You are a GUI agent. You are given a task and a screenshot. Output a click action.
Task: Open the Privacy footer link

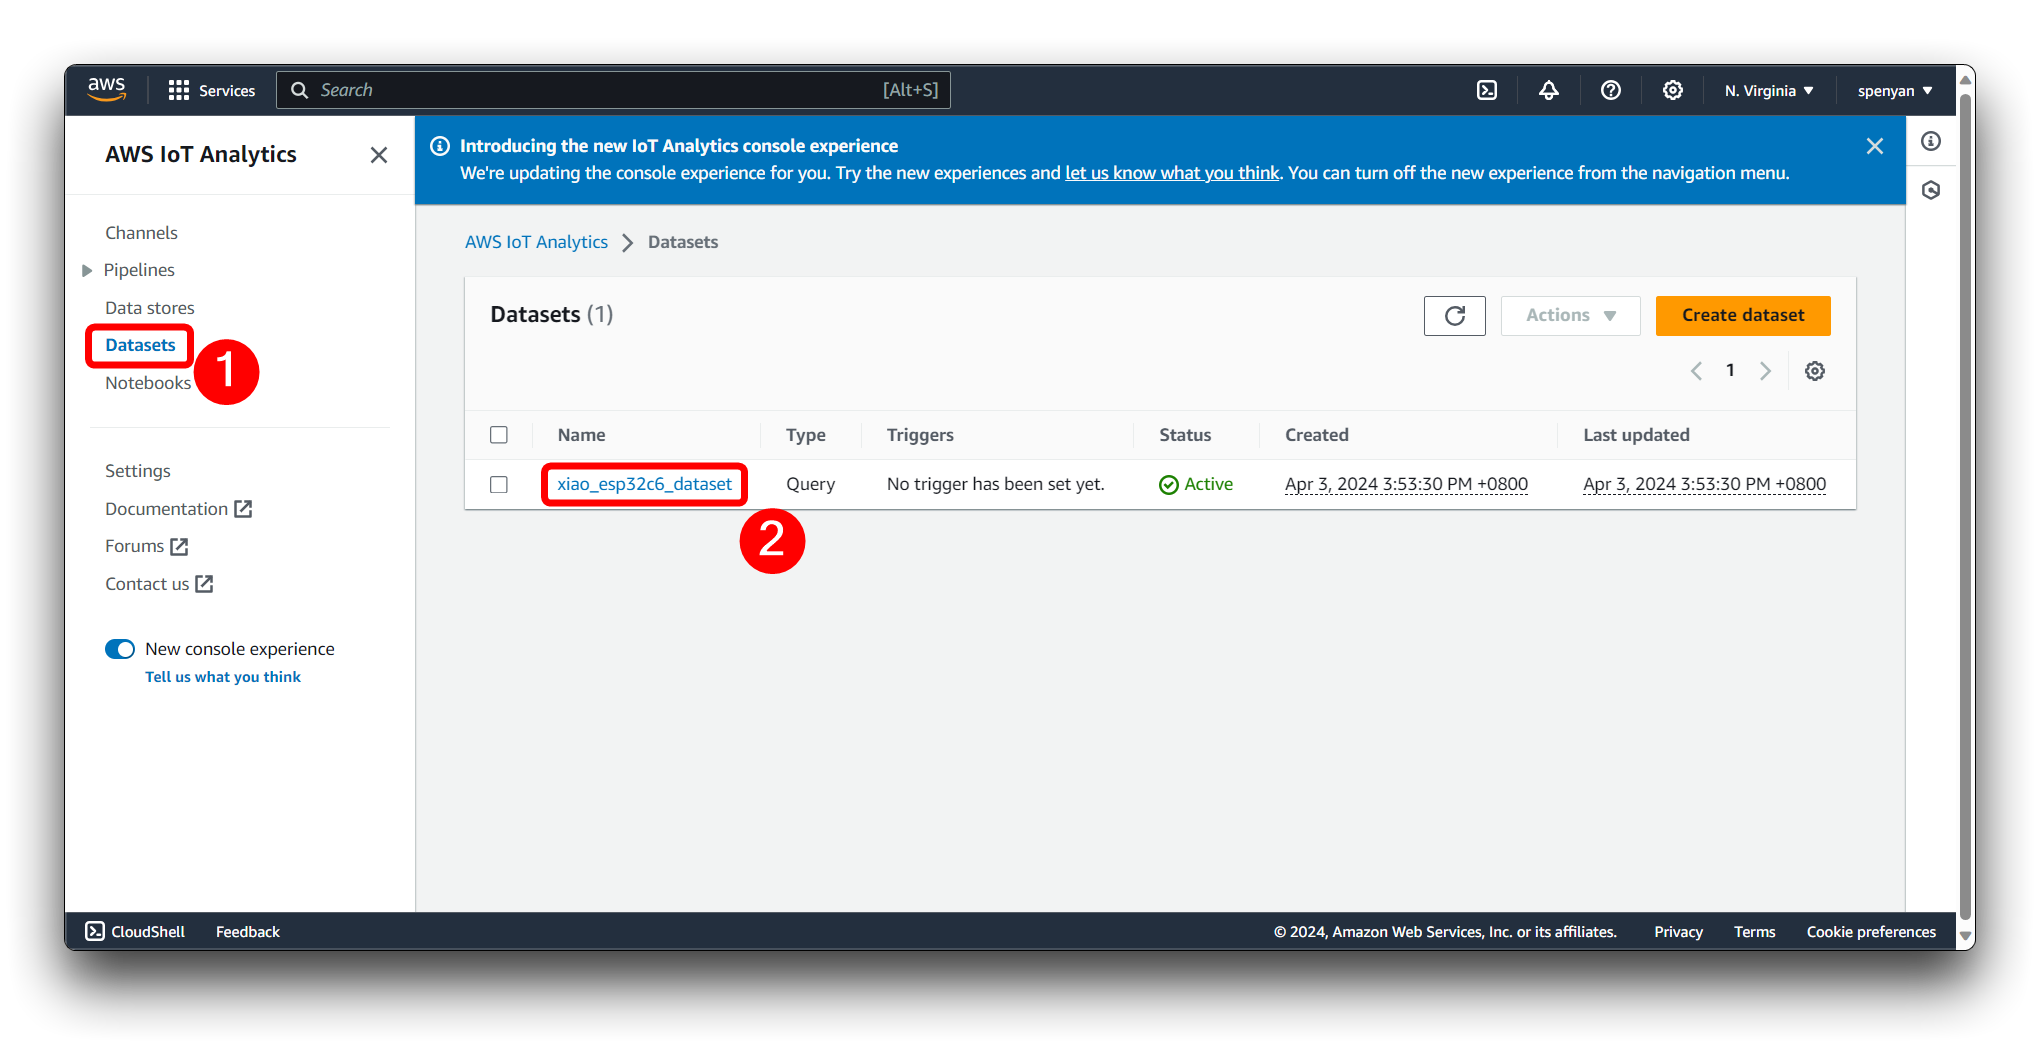point(1678,932)
